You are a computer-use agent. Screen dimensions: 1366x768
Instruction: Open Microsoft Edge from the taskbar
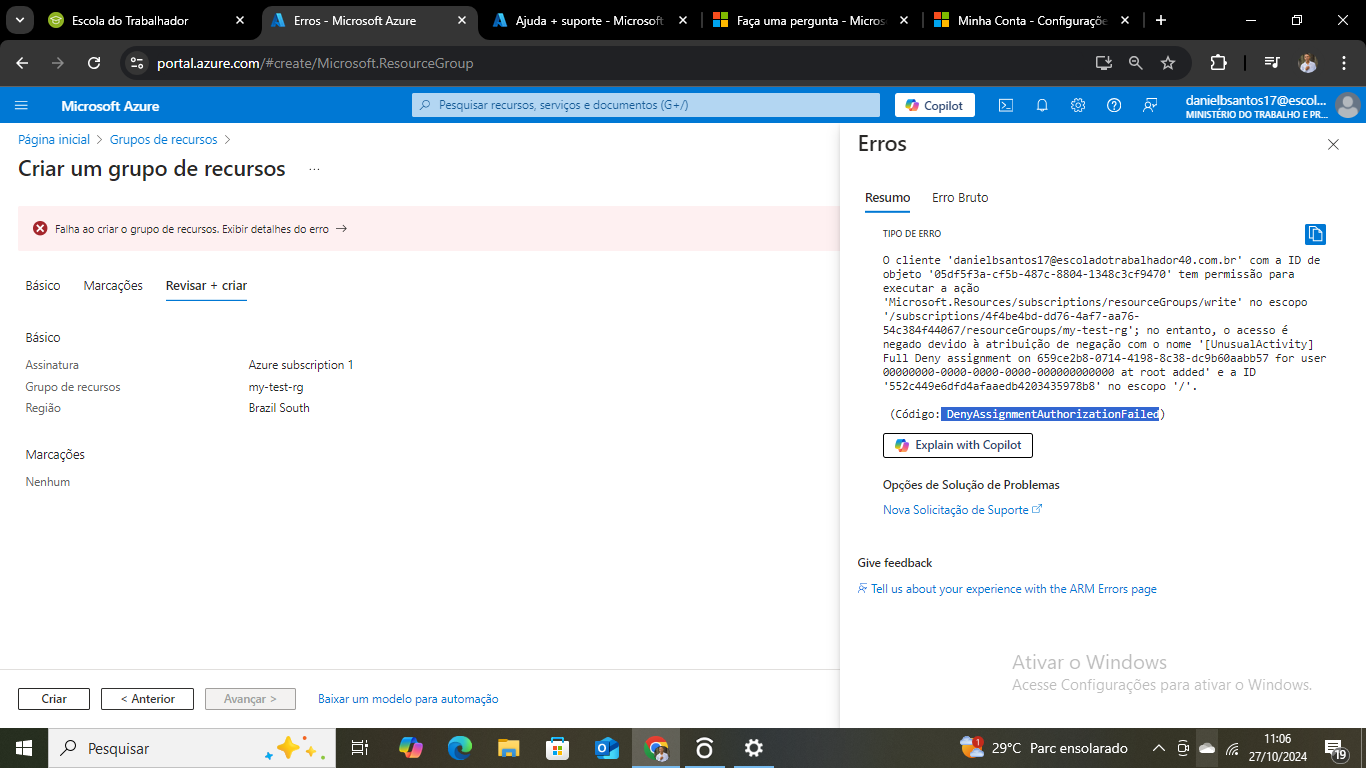(459, 748)
